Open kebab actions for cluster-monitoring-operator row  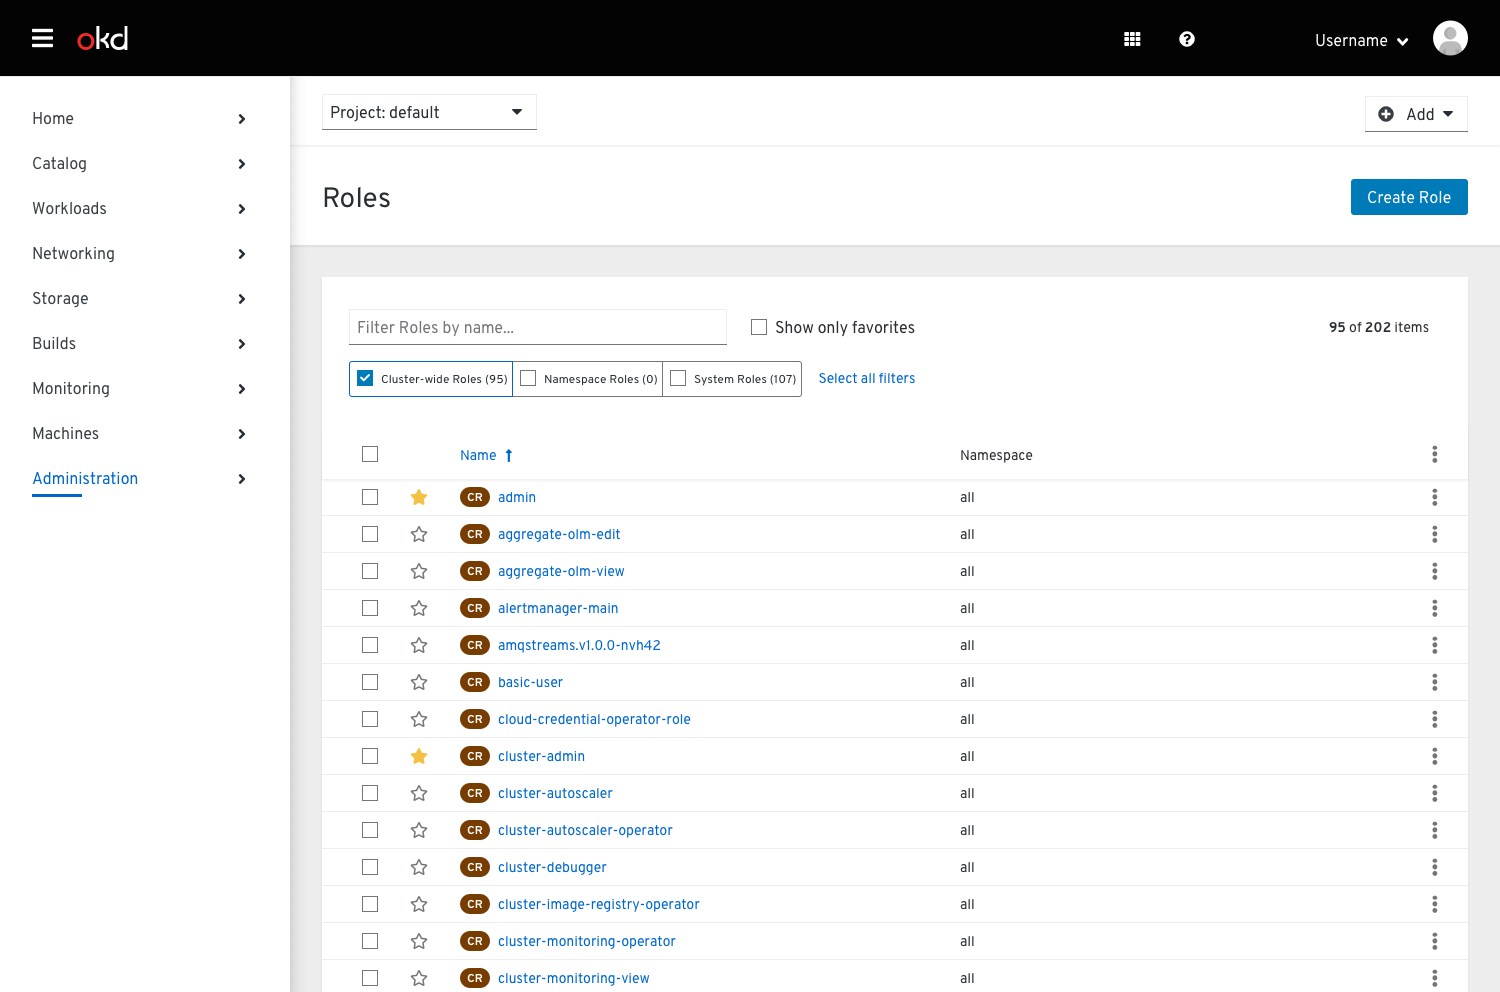(1434, 941)
